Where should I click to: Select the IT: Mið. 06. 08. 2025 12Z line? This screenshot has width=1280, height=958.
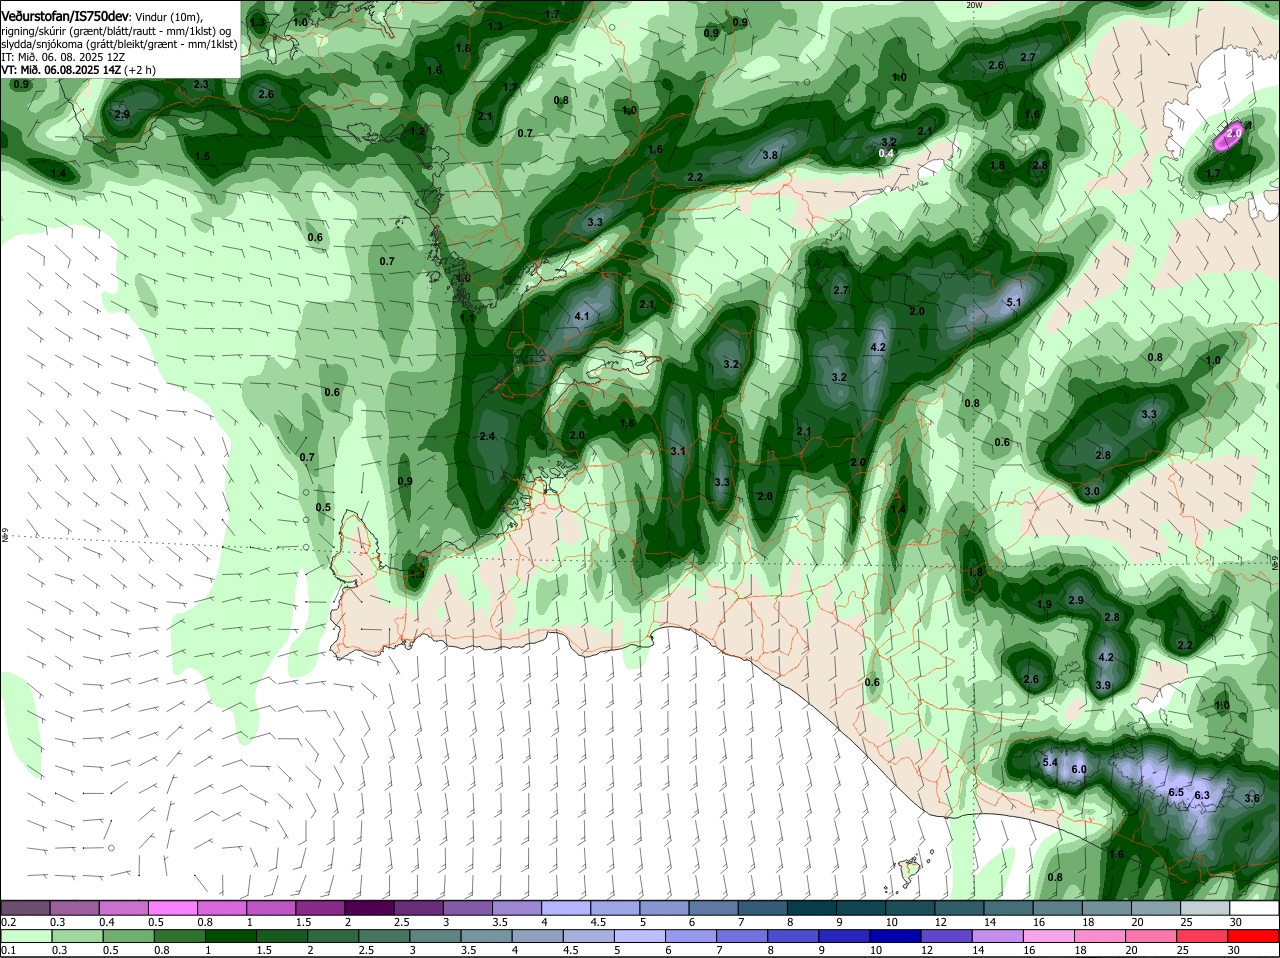(x=62, y=57)
